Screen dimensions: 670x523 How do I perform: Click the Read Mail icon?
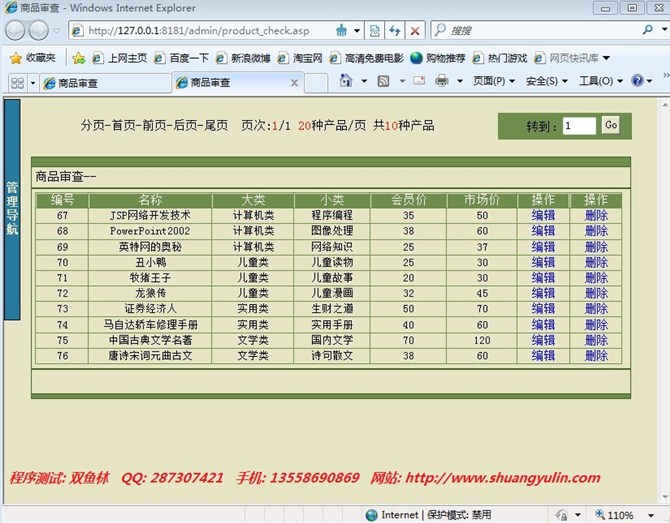click(419, 80)
